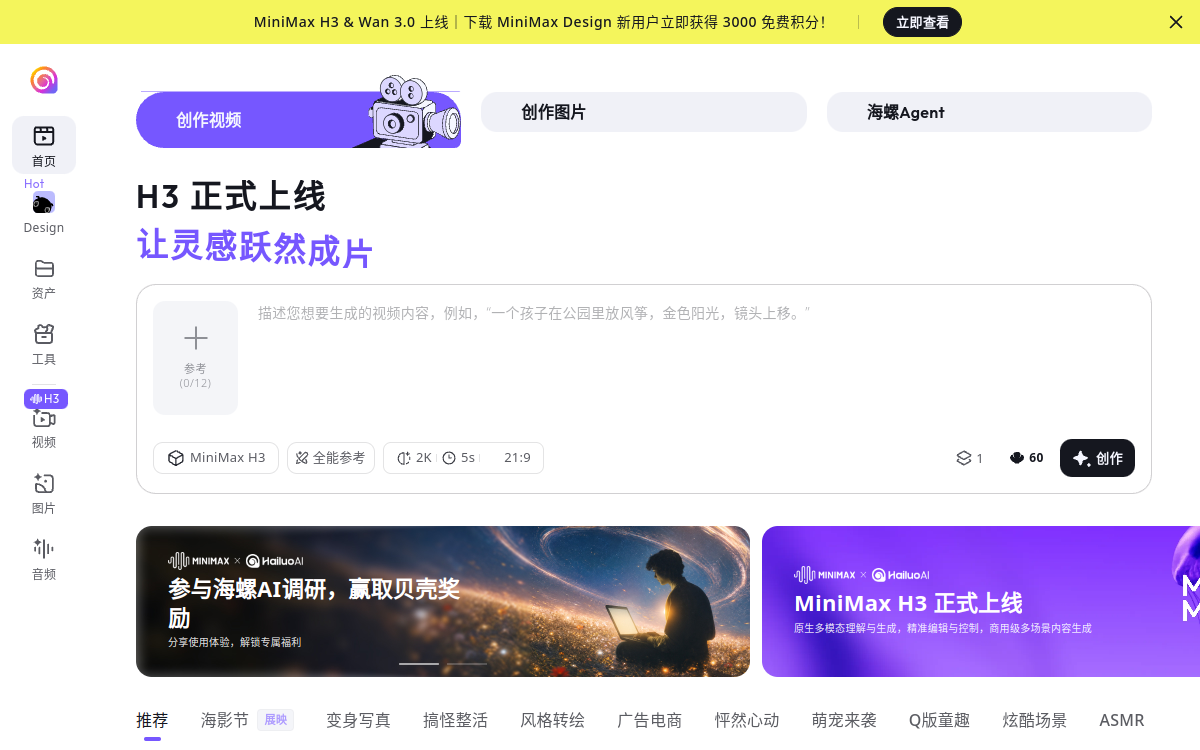Select the 创作图片 mode tab
1200x750 pixels.
(644, 112)
